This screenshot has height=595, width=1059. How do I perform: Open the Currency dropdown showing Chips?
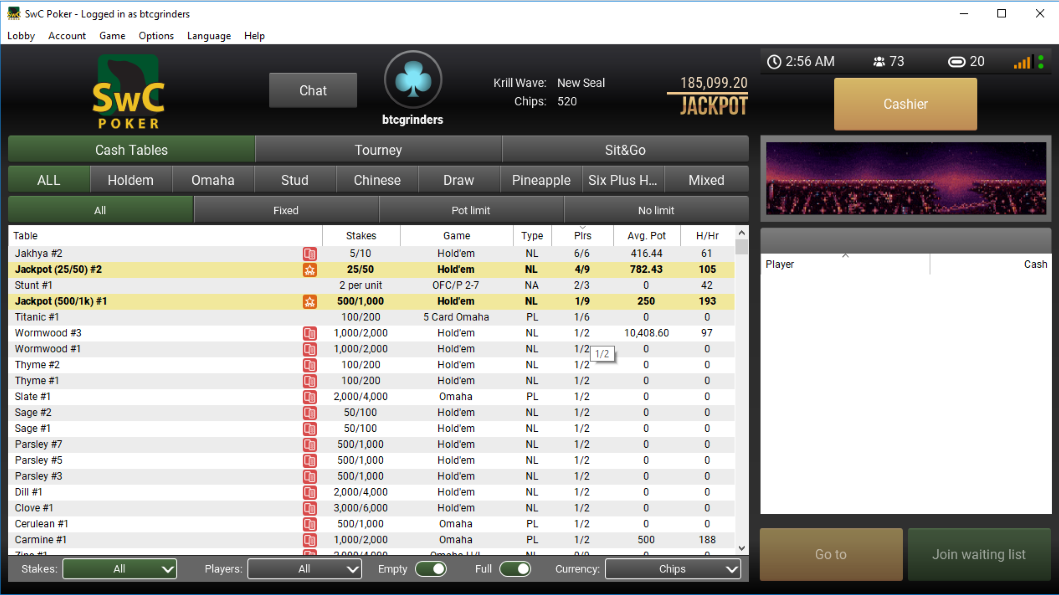coord(673,569)
